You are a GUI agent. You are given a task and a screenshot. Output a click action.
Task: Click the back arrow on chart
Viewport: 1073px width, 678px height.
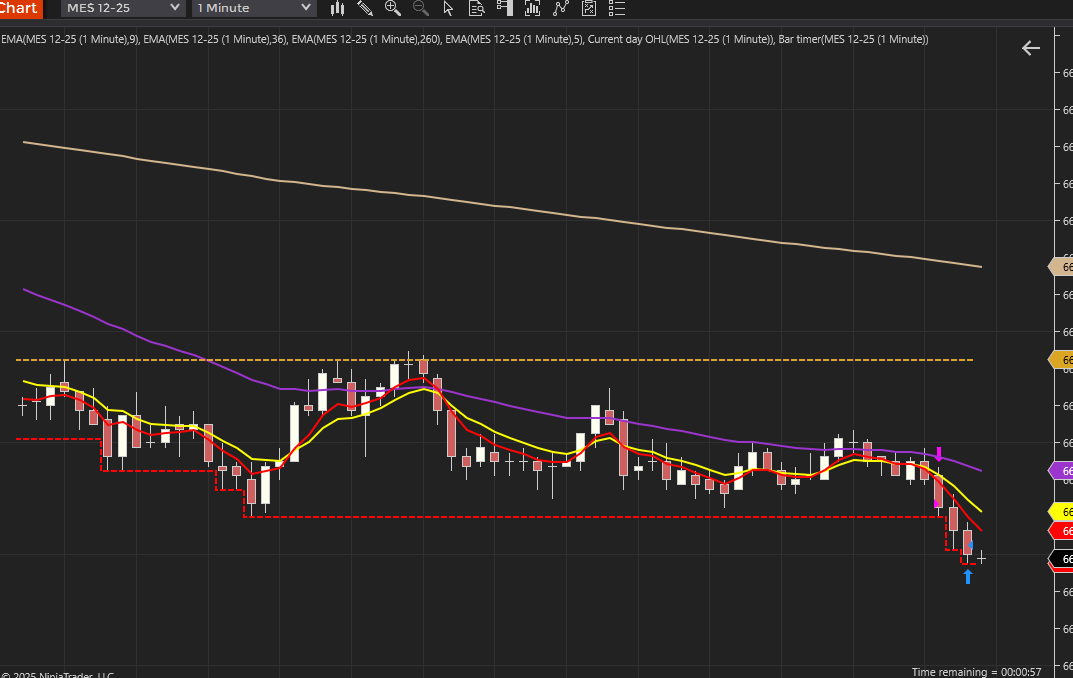pos(1031,48)
